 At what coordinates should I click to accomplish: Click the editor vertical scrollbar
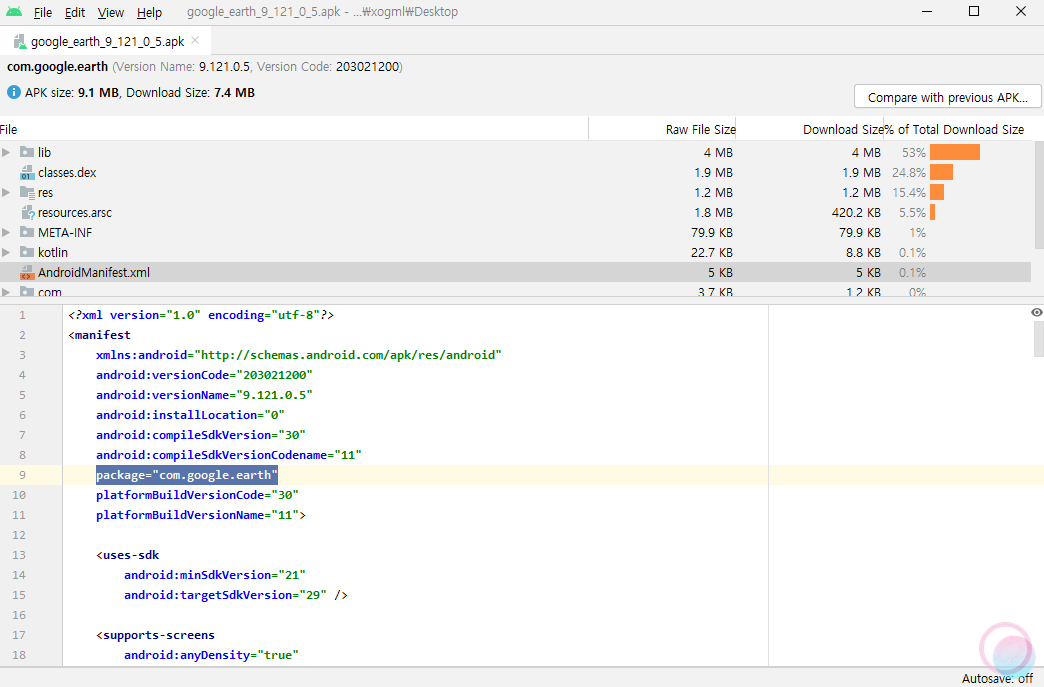point(1039,338)
